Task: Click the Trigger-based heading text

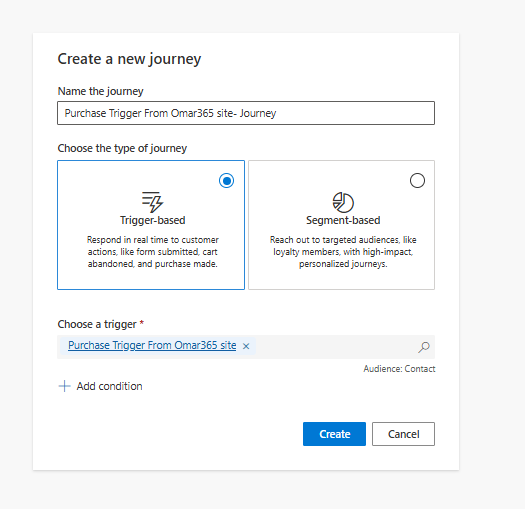Action: point(152,220)
